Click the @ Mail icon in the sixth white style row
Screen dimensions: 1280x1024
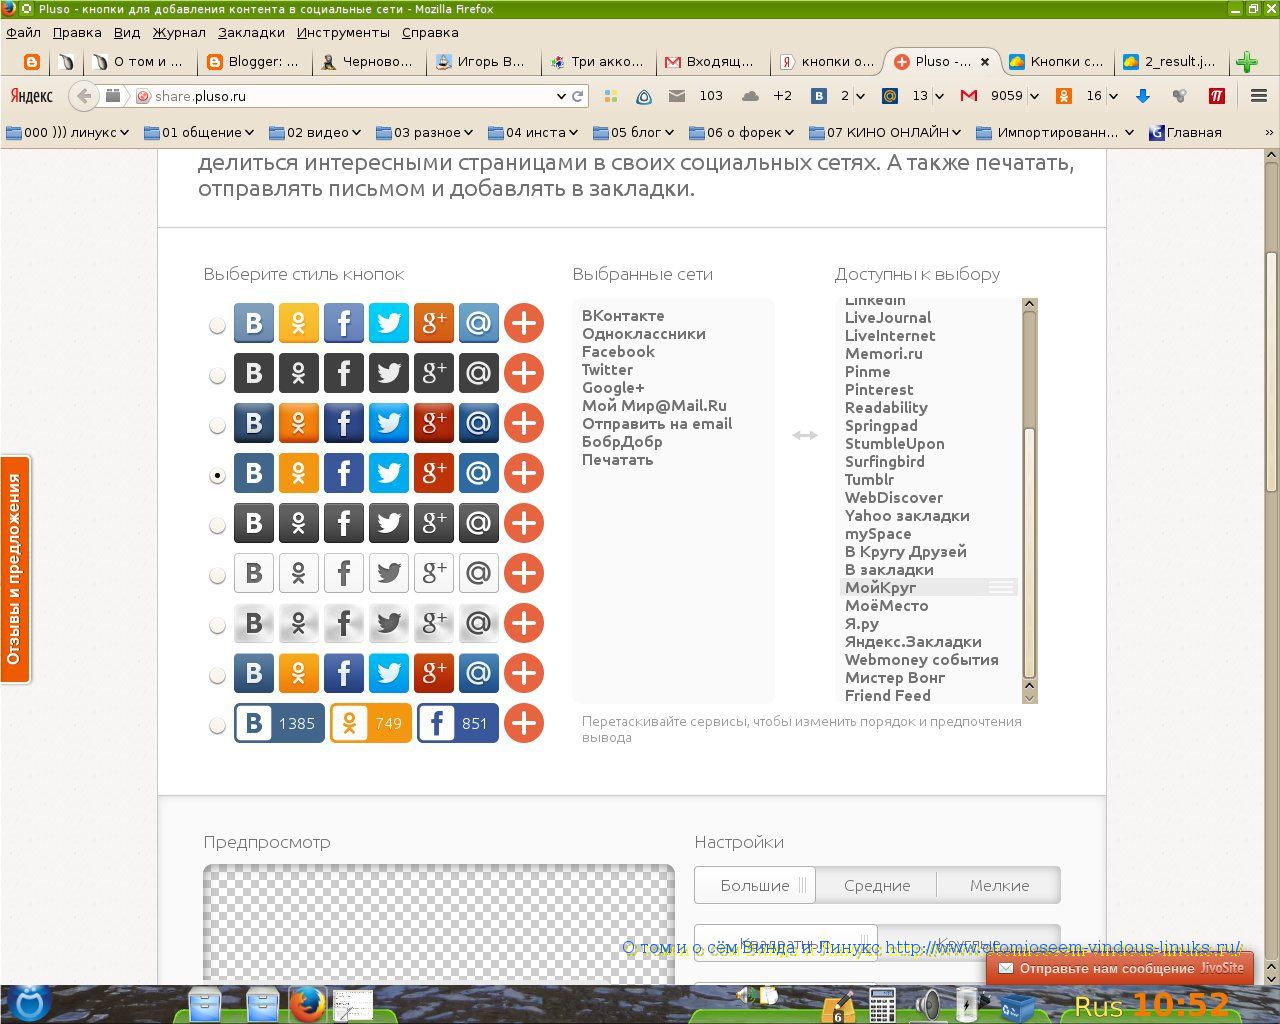(479, 573)
